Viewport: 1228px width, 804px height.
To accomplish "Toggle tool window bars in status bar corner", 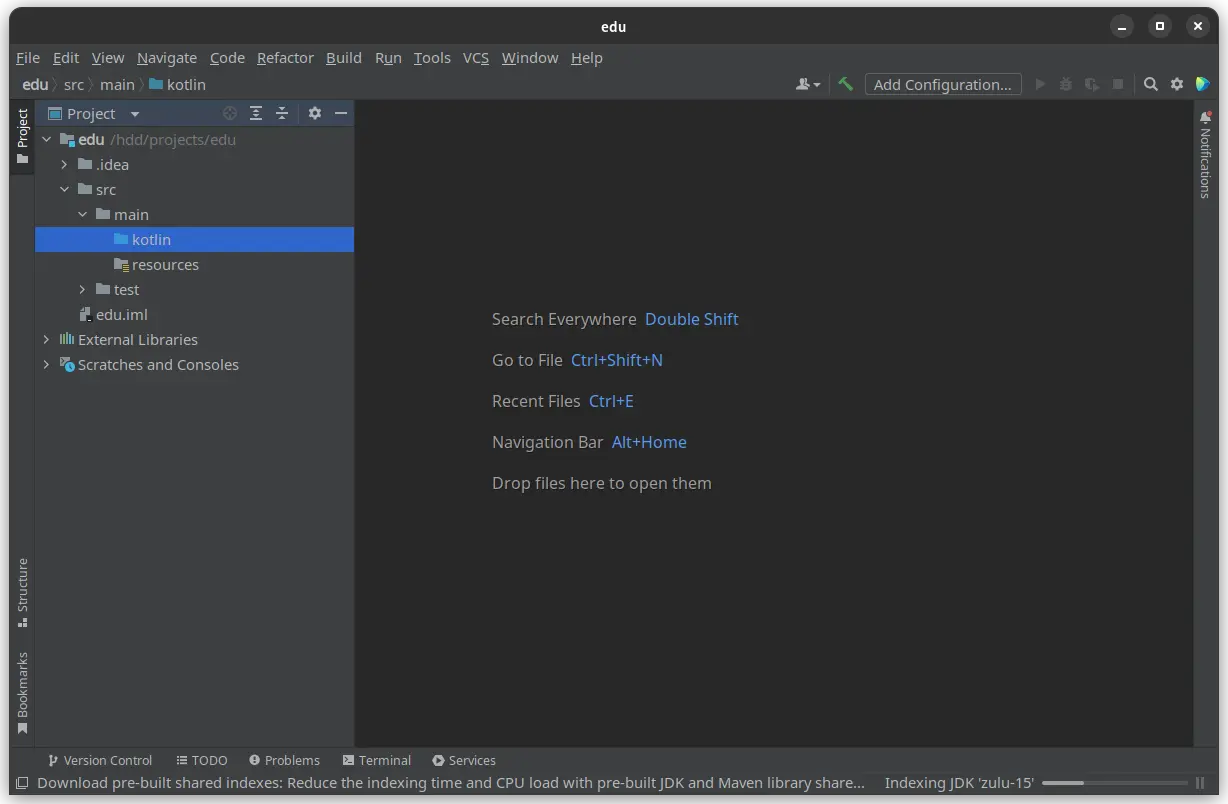I will point(22,783).
